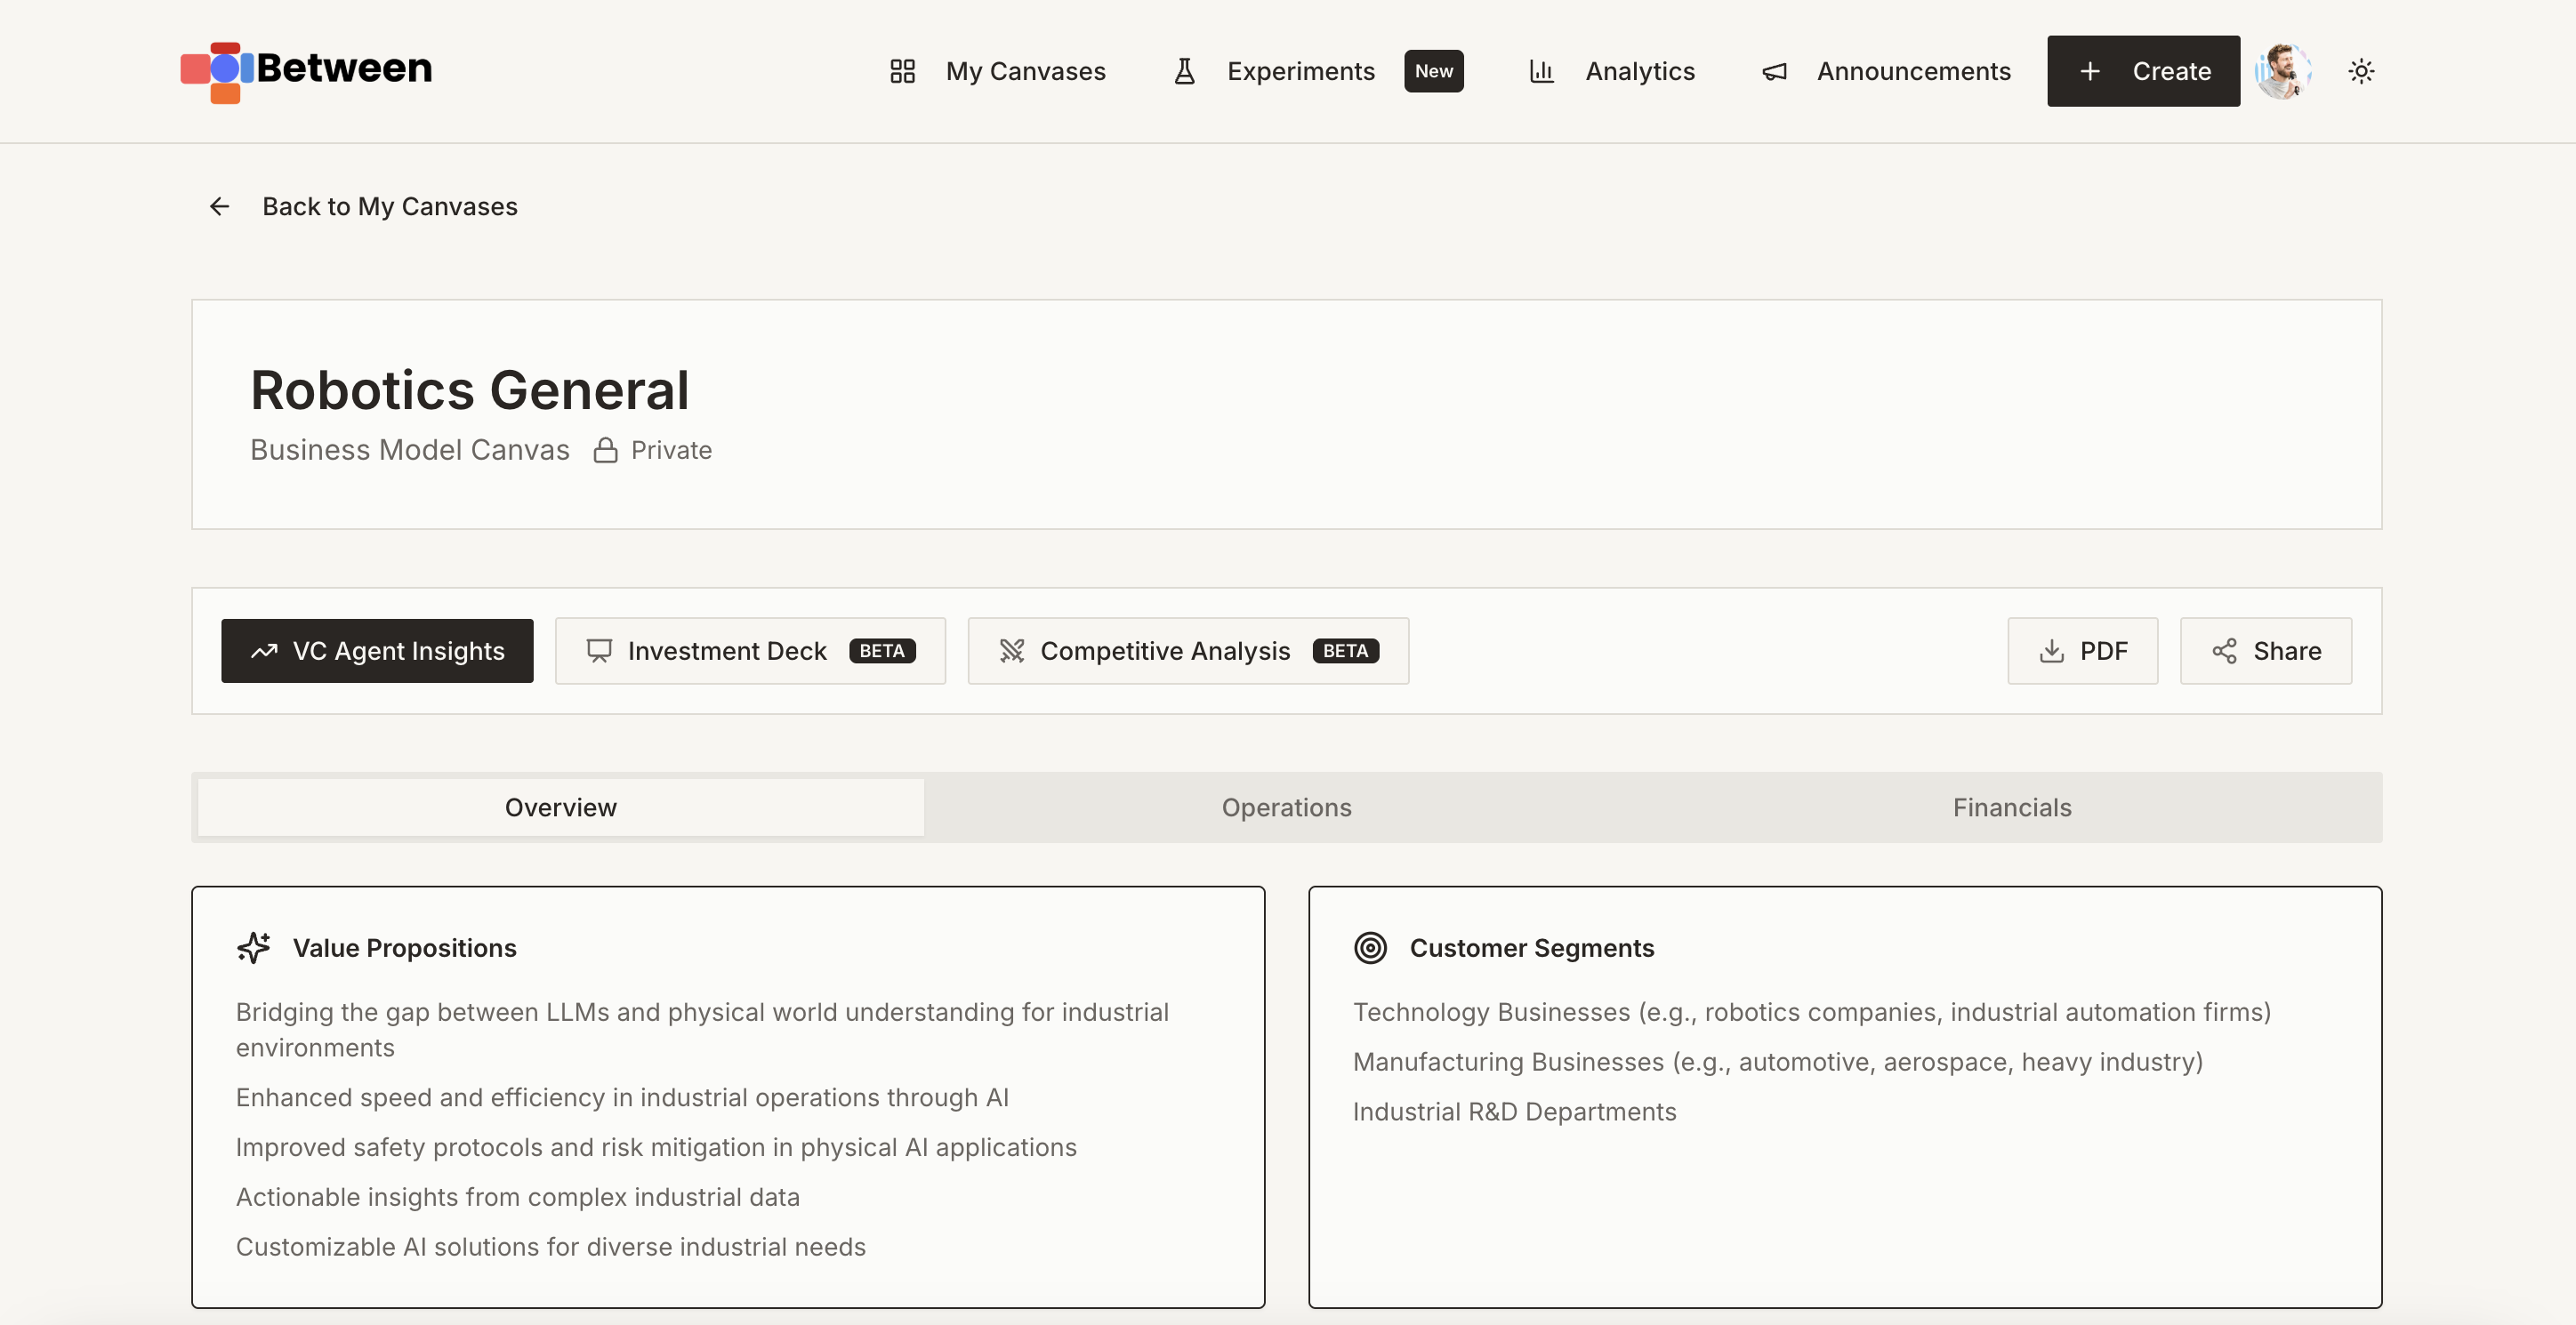The height and width of the screenshot is (1325, 2576).
Task: Click the Announcements megaphone icon
Action: point(1774,71)
